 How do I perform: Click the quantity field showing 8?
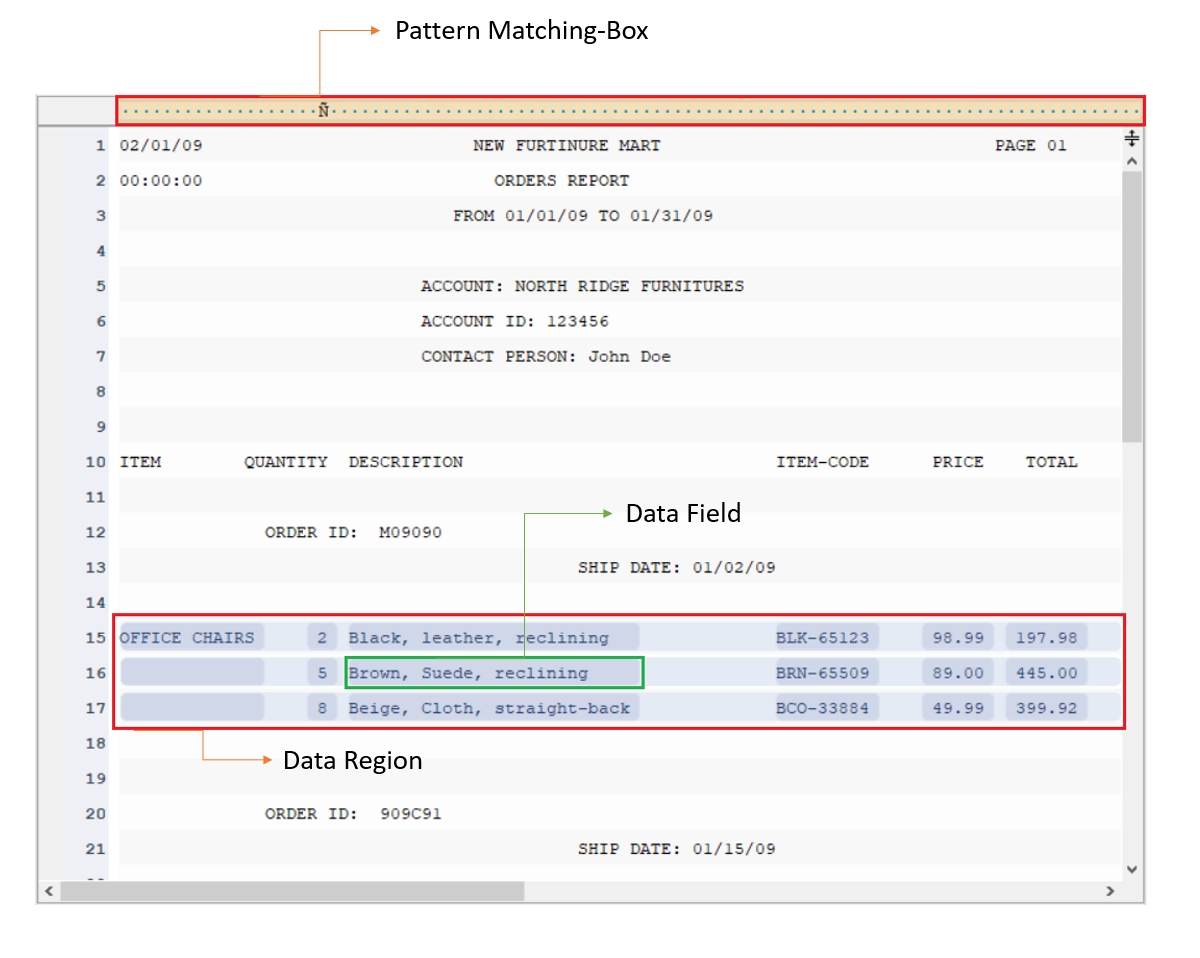pyautogui.click(x=322, y=708)
